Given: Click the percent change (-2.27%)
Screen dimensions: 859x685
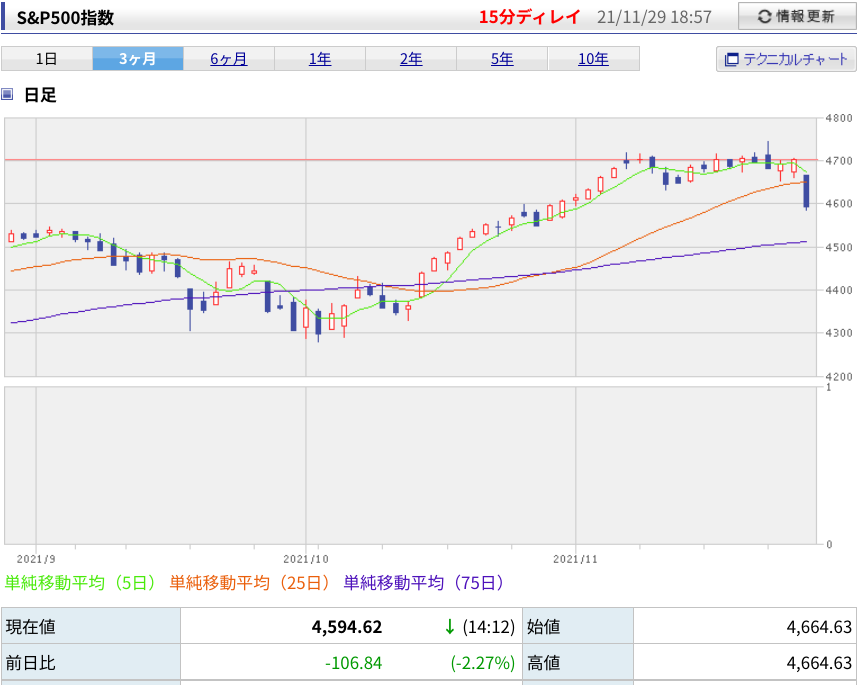Looking at the screenshot, I should (x=483, y=663).
